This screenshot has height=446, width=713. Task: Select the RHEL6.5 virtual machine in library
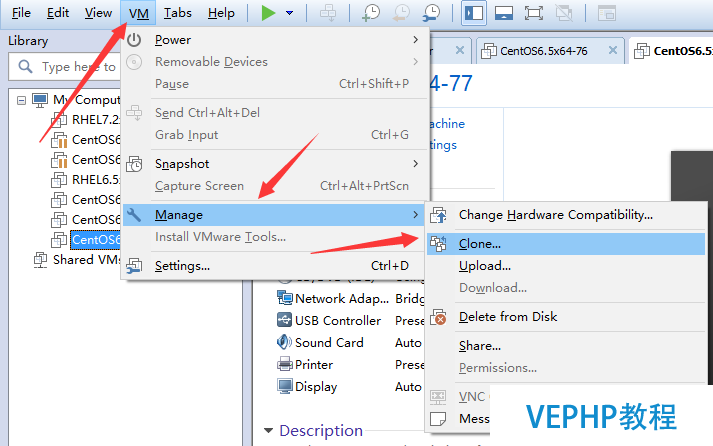85,180
